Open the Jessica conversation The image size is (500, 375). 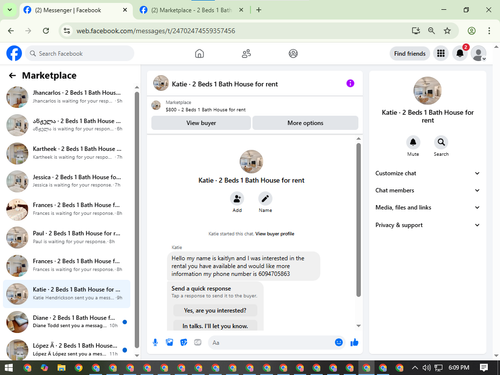(x=67, y=181)
